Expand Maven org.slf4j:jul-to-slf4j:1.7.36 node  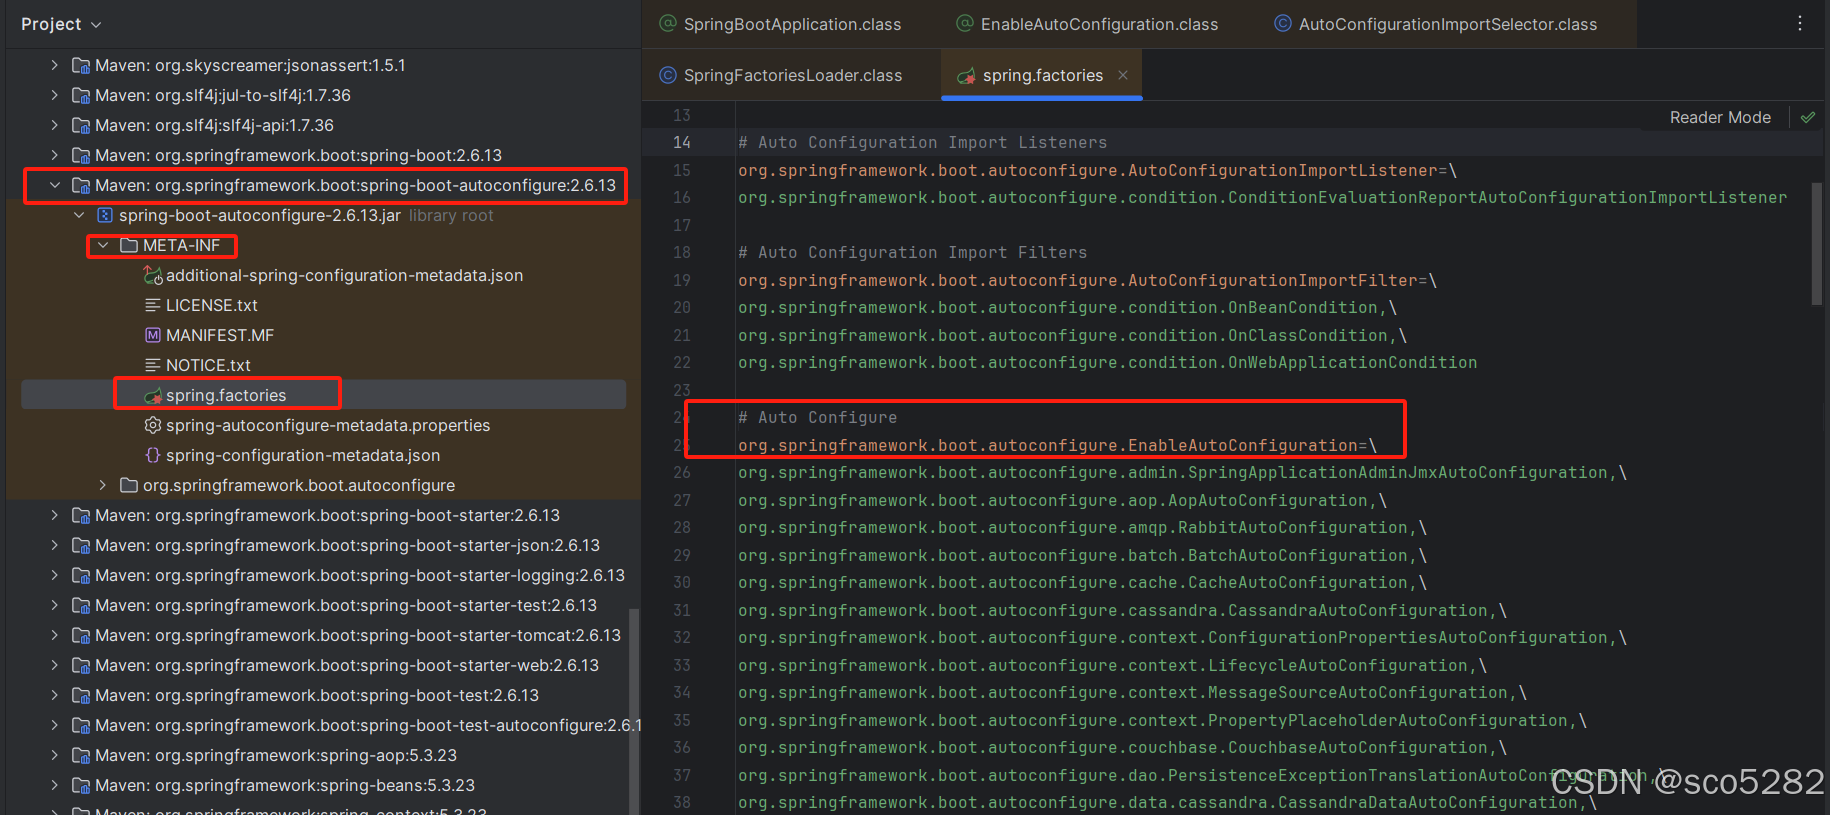54,95
